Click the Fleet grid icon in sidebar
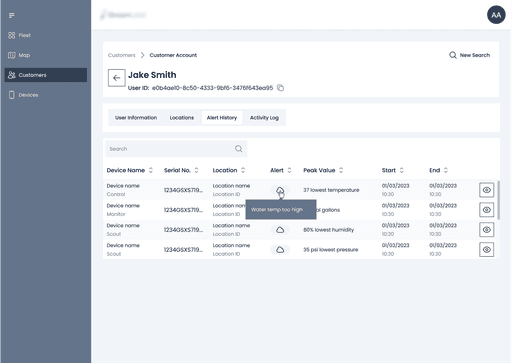The image size is (512, 363). [x=12, y=35]
